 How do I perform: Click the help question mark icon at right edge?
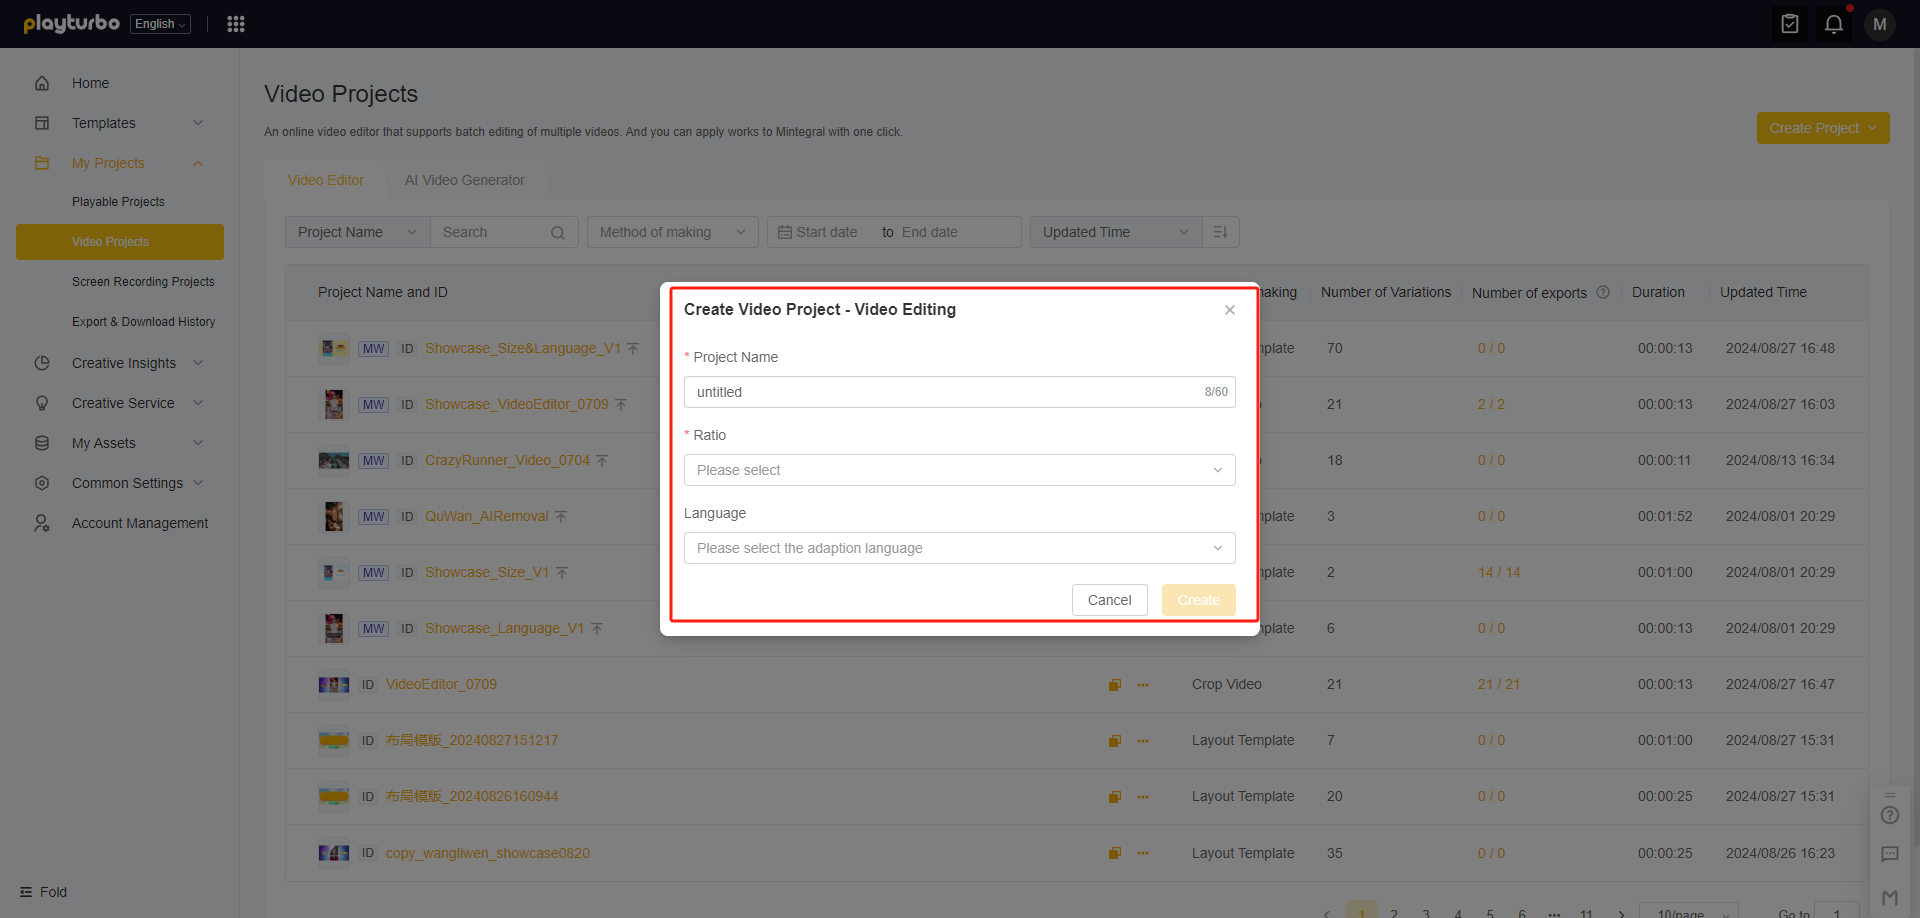pyautogui.click(x=1889, y=815)
